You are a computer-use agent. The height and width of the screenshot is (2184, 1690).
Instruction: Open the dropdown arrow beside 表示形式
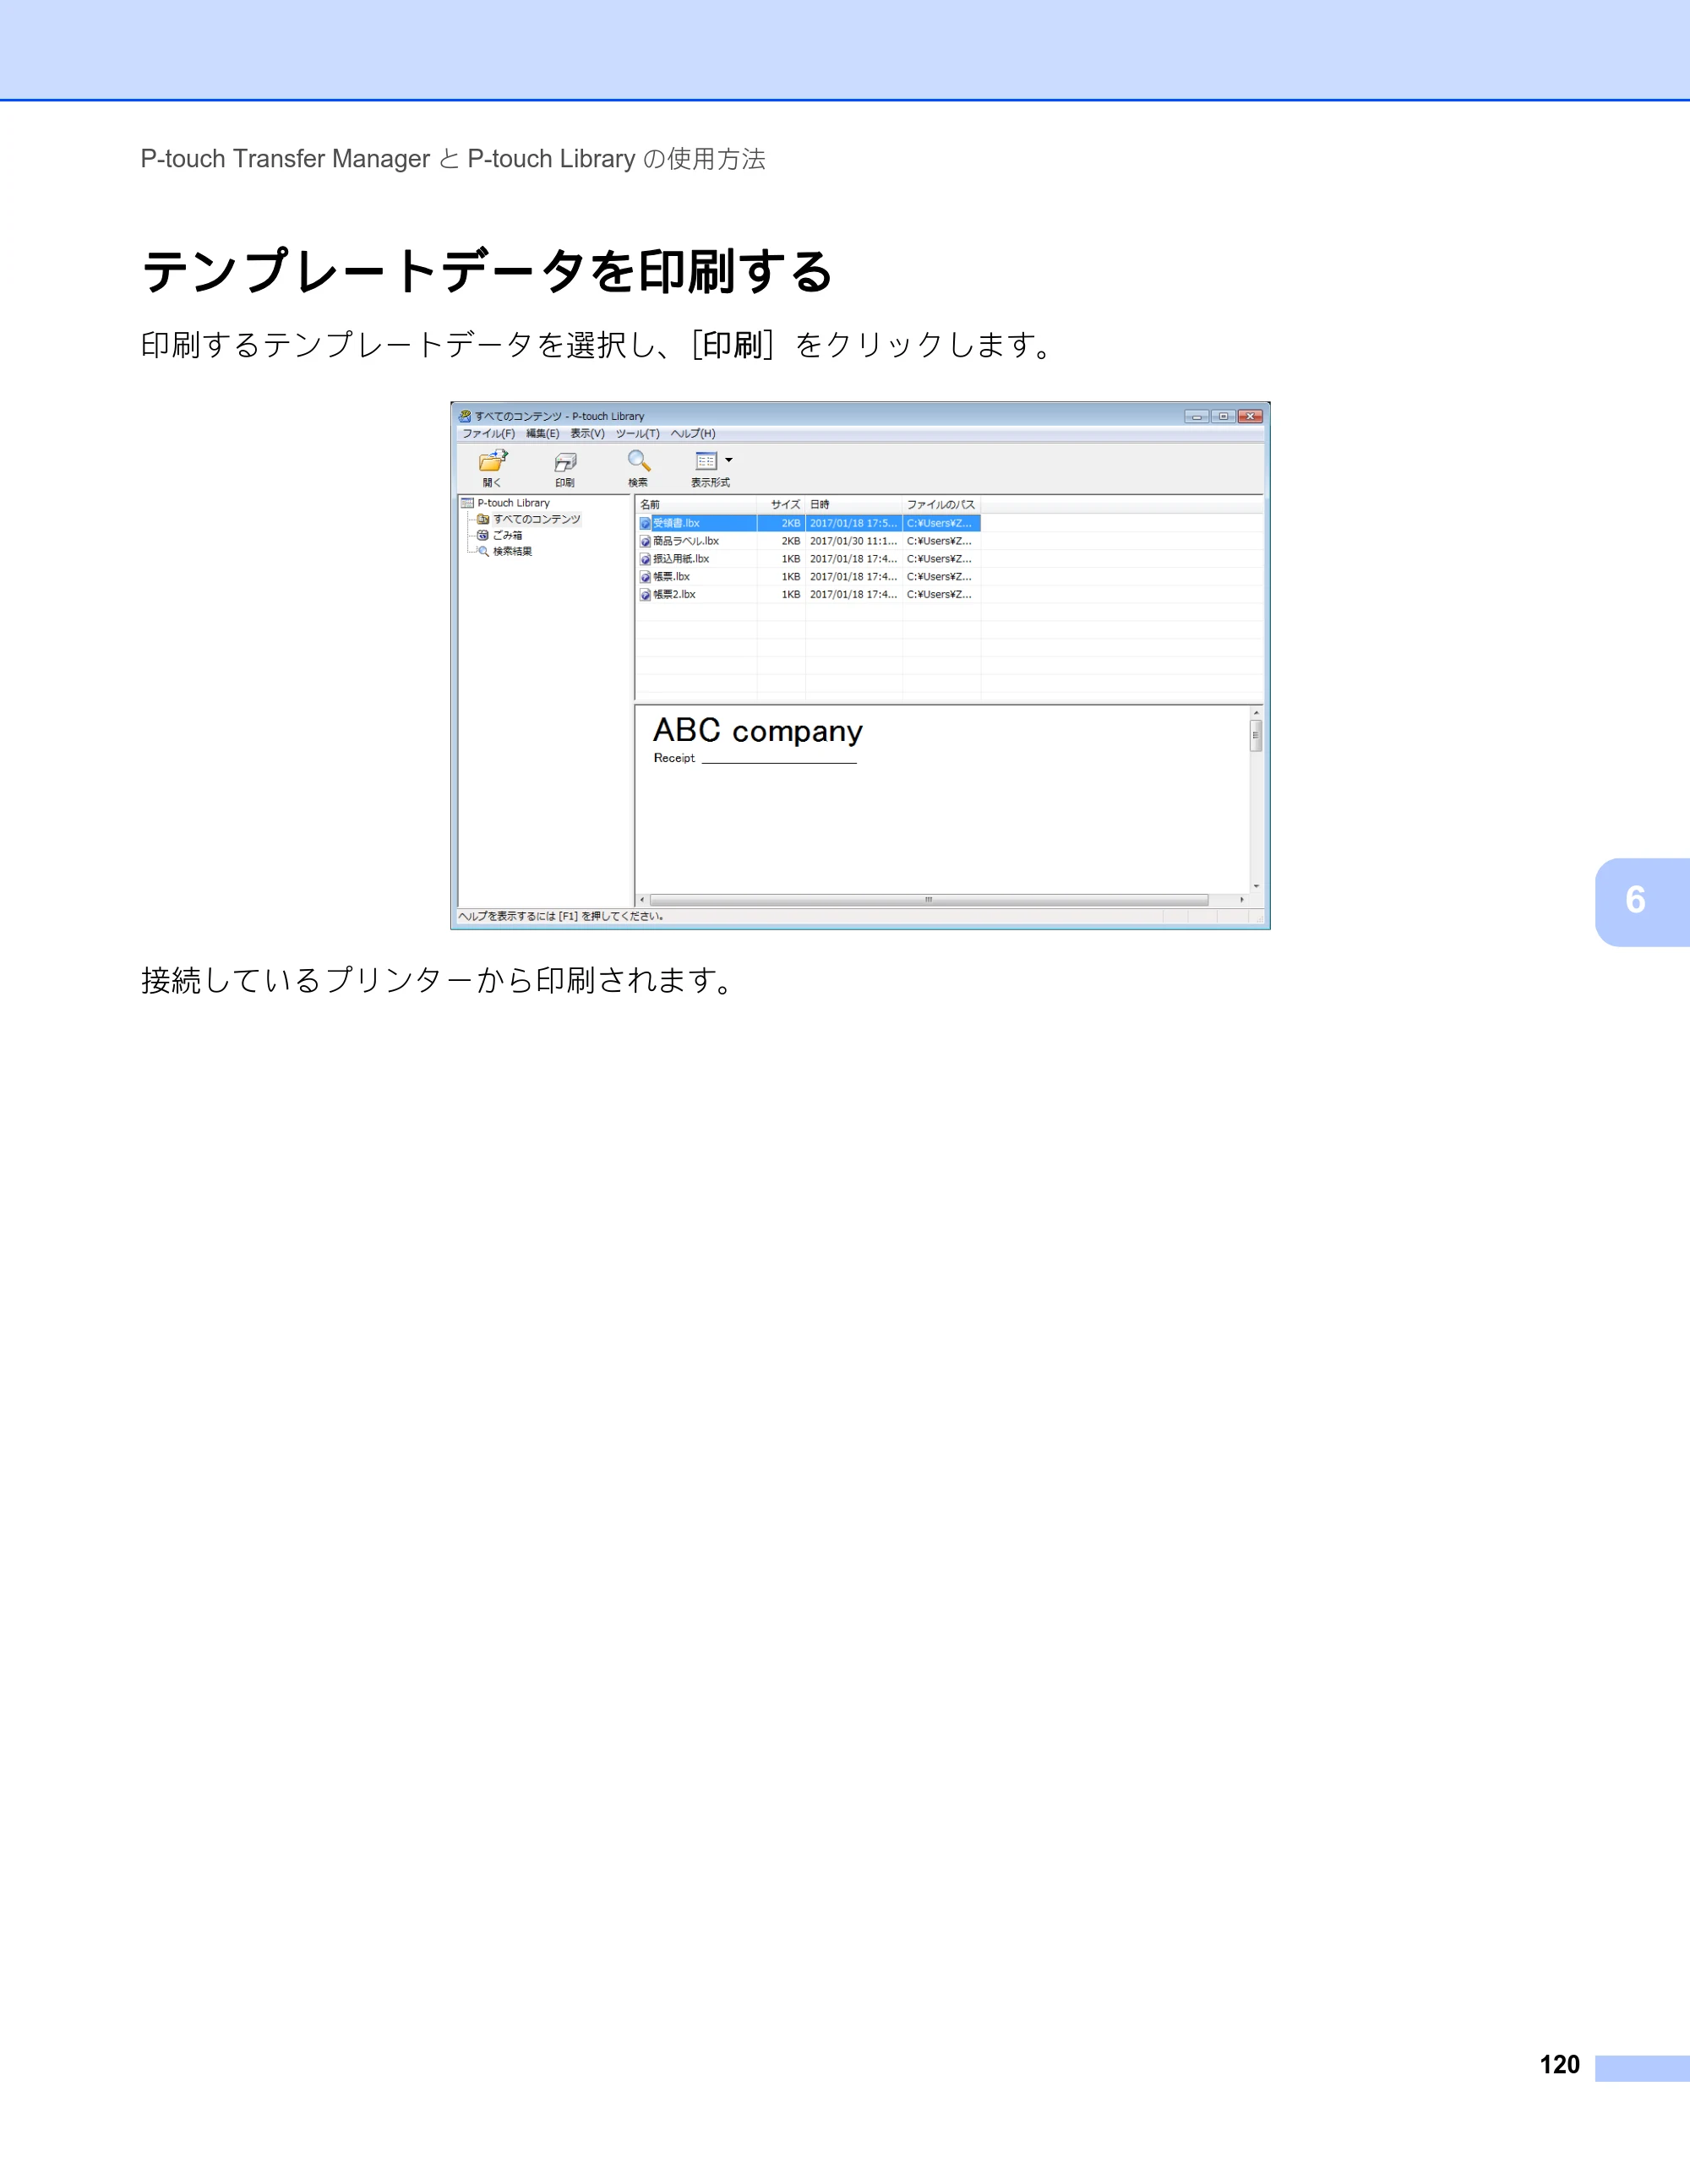pyautogui.click(x=728, y=460)
